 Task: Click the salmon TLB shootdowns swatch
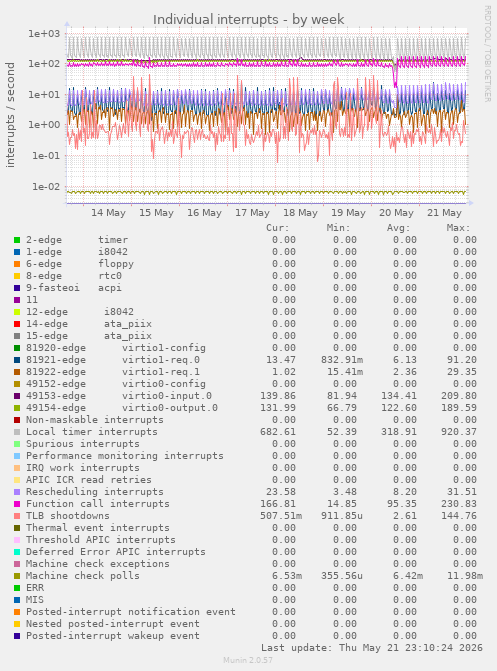click(x=17, y=516)
